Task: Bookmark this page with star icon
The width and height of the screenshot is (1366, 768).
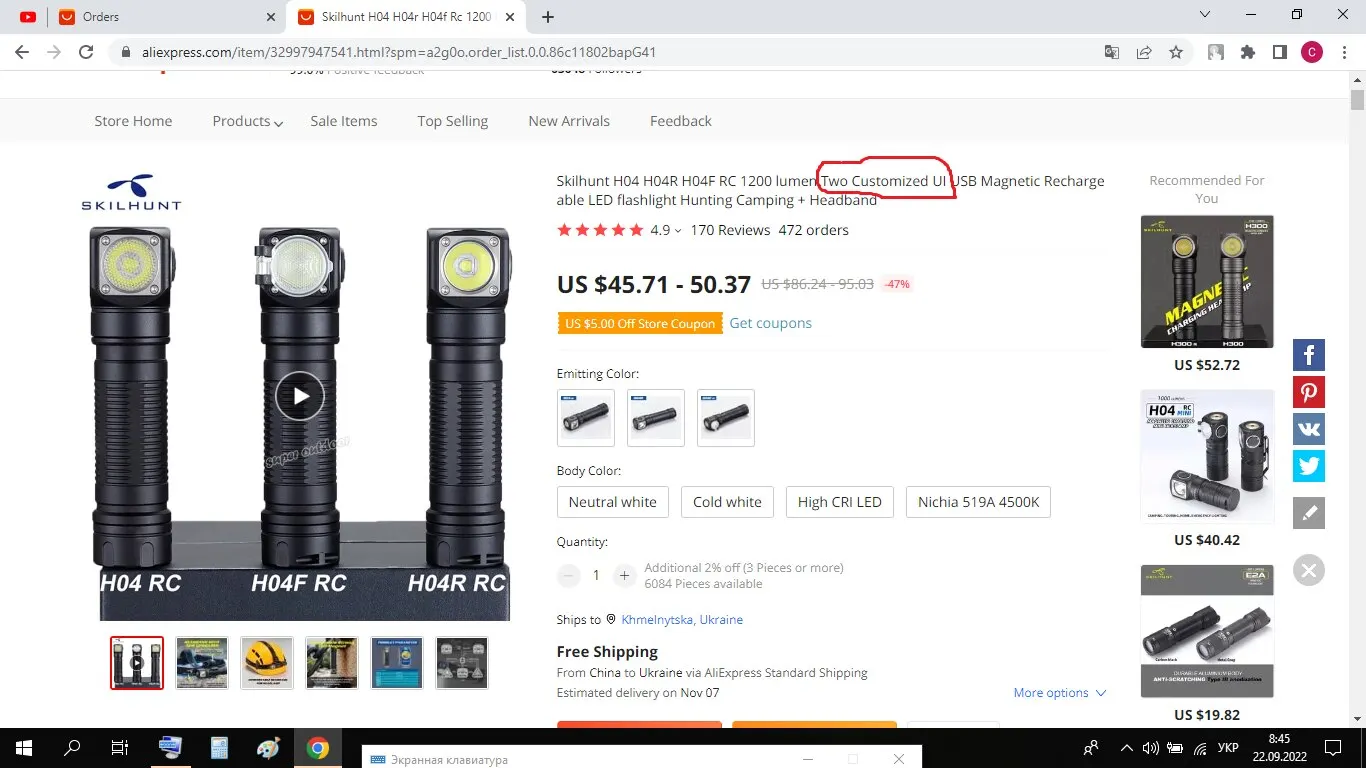Action: coord(1176,52)
